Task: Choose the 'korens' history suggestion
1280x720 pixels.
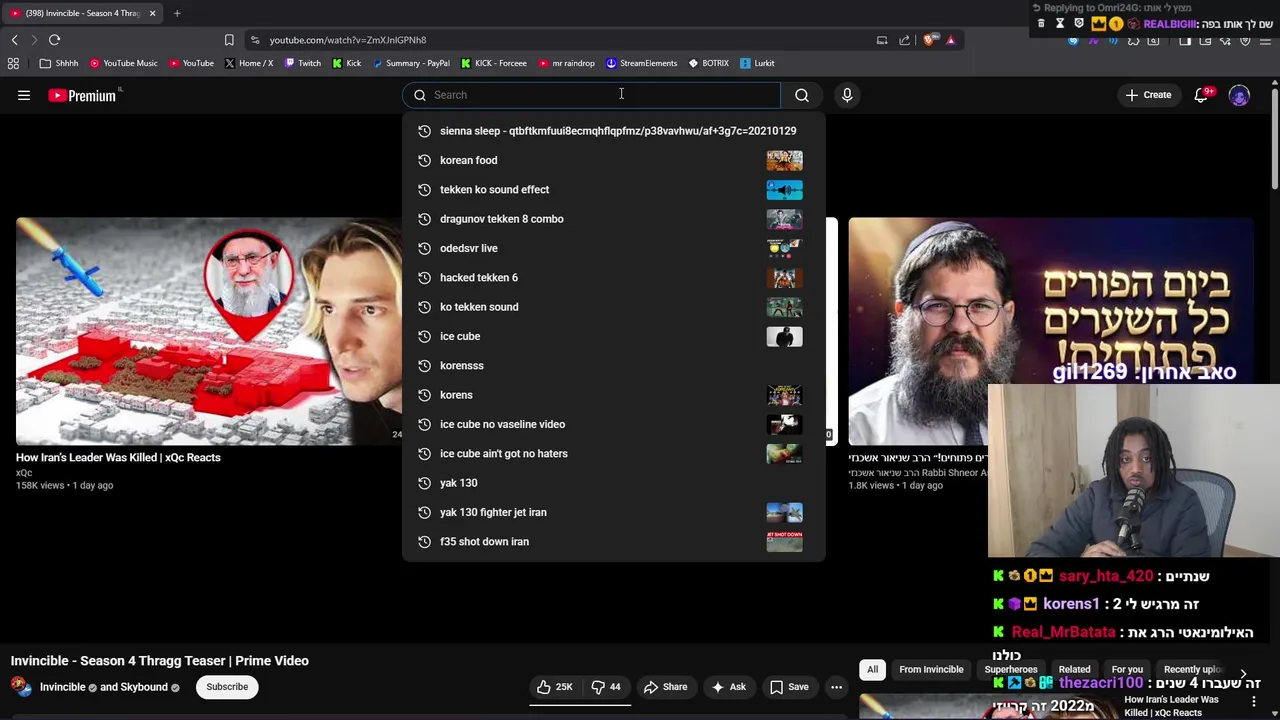Action: coord(614,395)
